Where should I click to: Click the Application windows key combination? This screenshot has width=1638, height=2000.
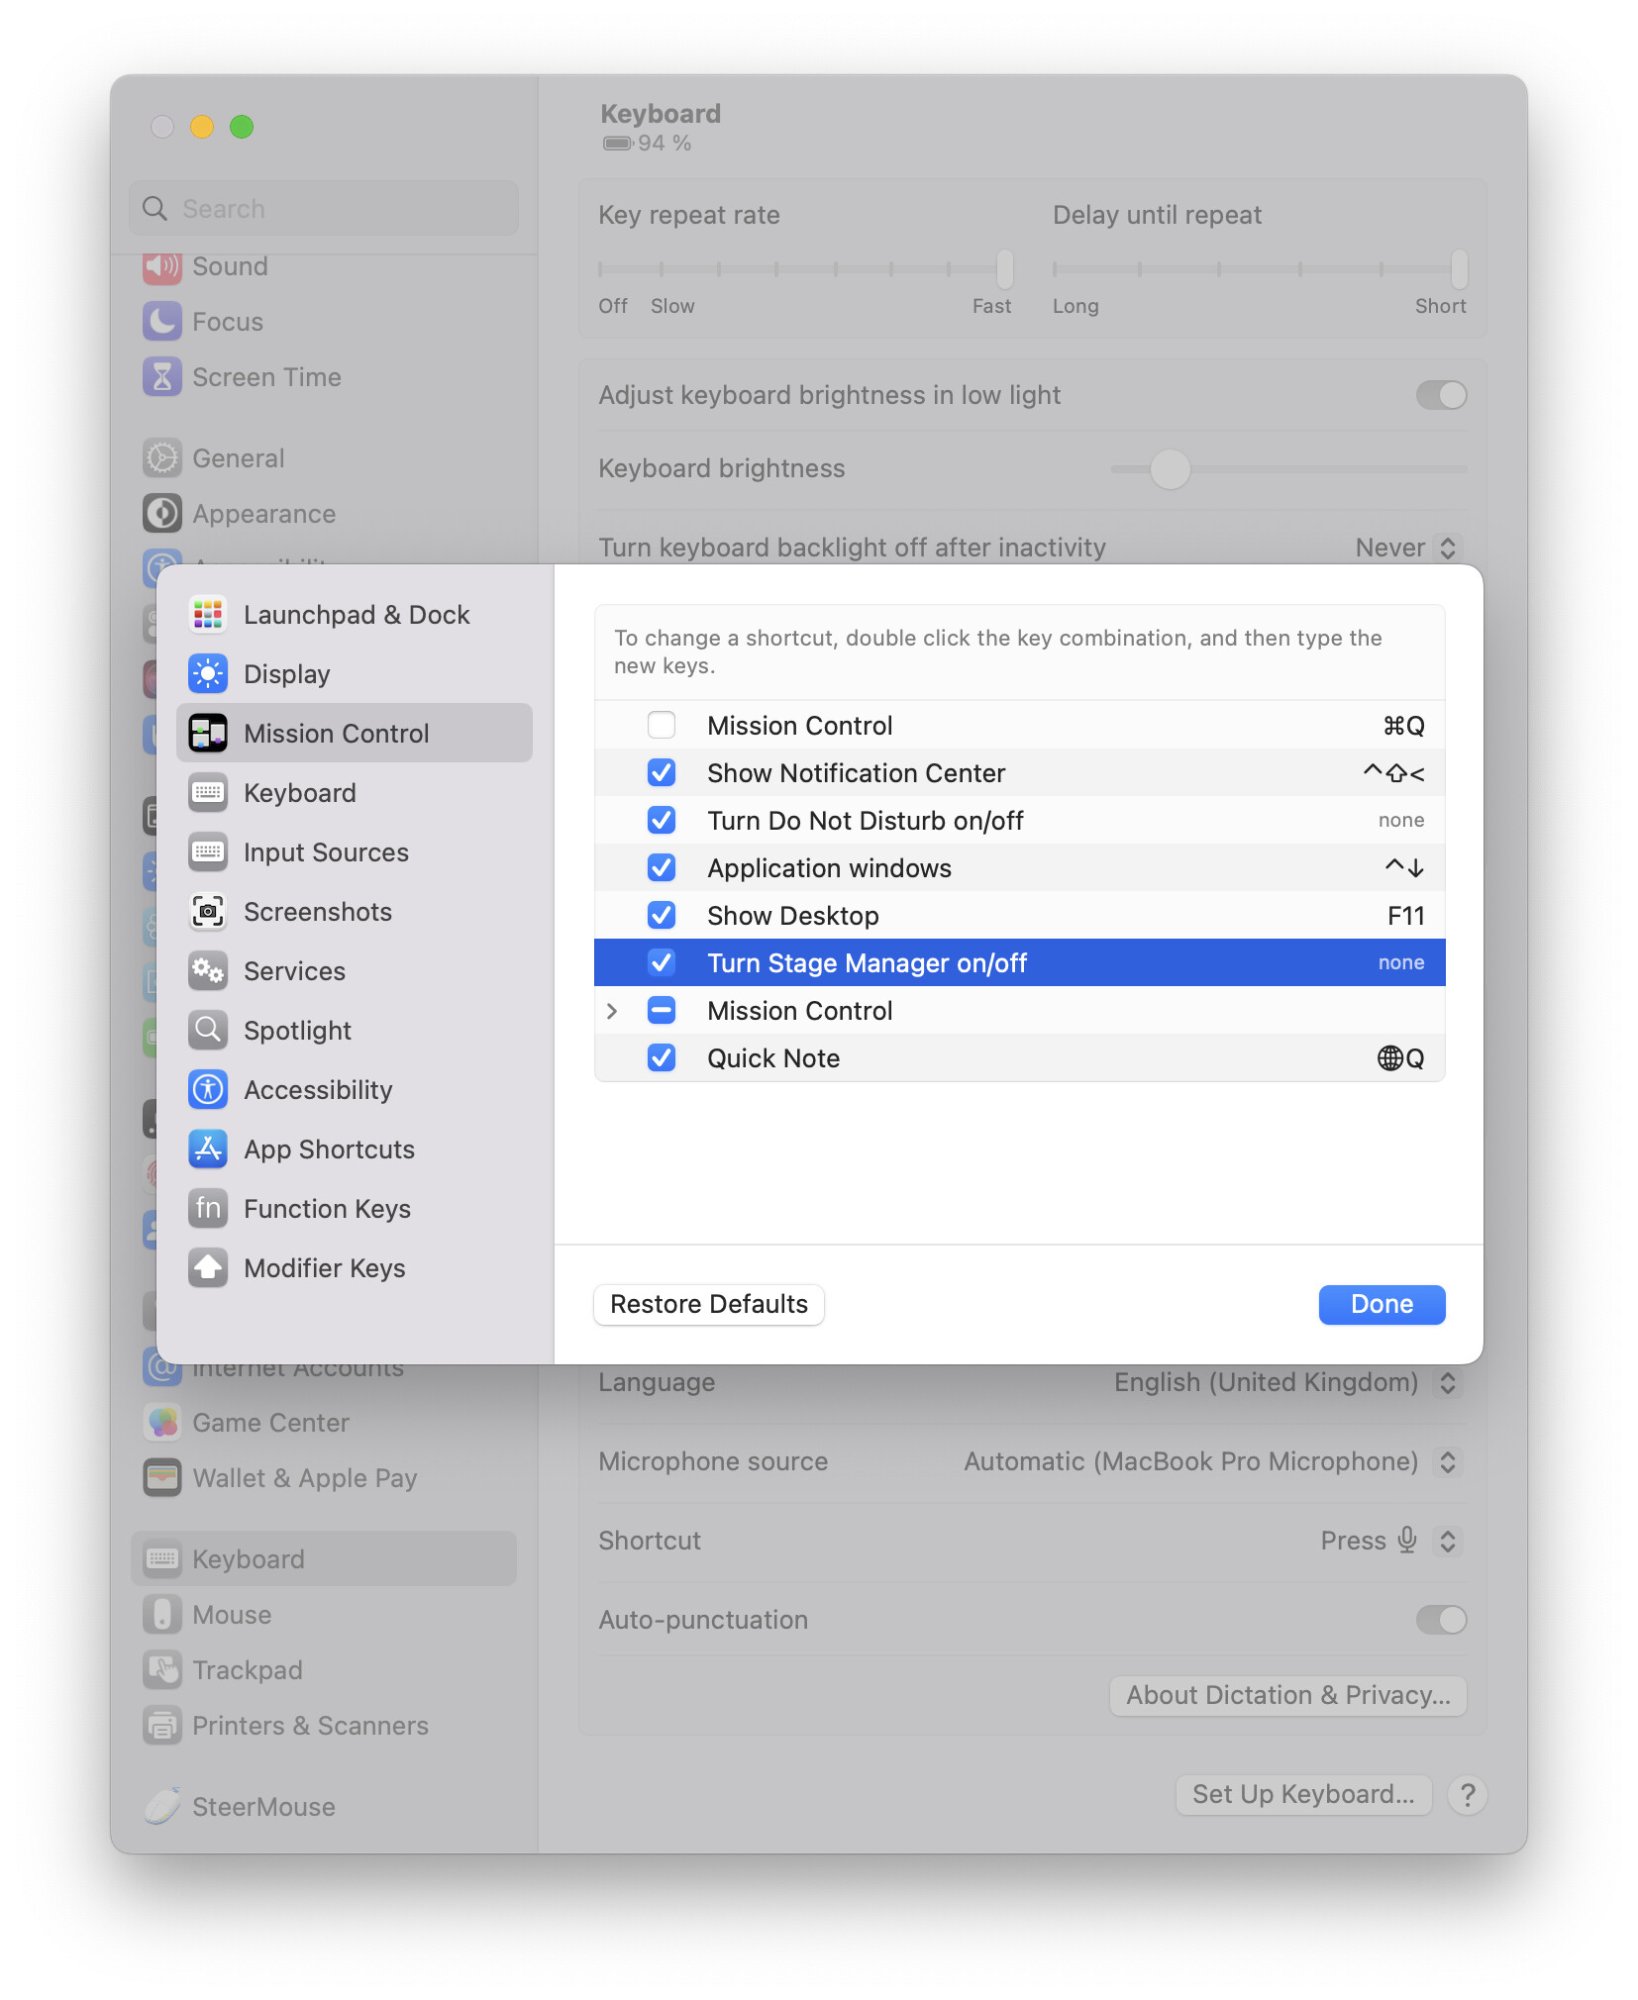[1404, 868]
